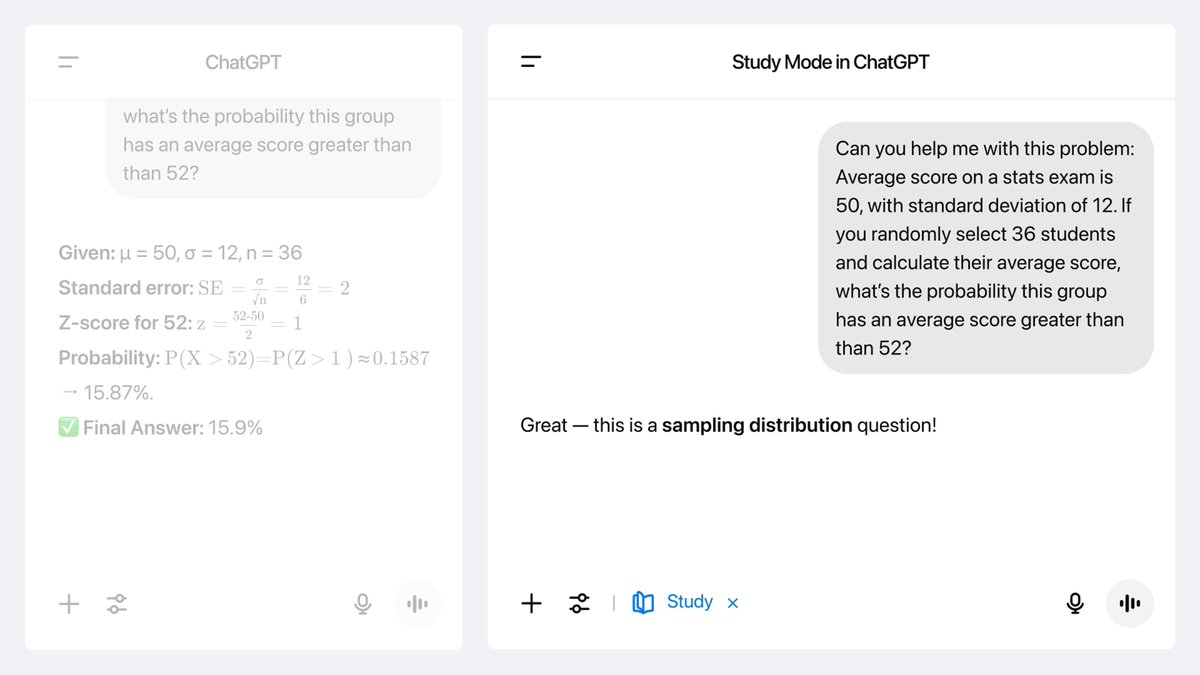The width and height of the screenshot is (1200, 675).
Task: Remove the Study mode chip with X
Action: [x=733, y=603]
